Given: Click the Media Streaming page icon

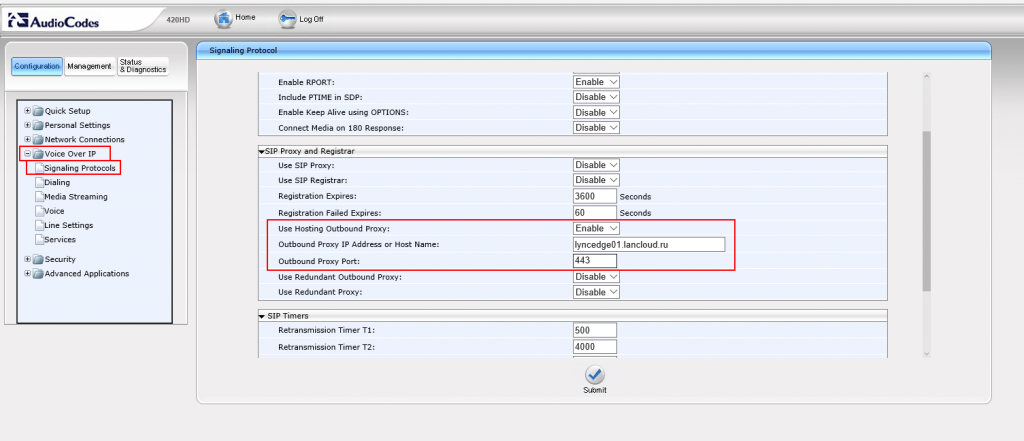Looking at the screenshot, I should 38,197.
